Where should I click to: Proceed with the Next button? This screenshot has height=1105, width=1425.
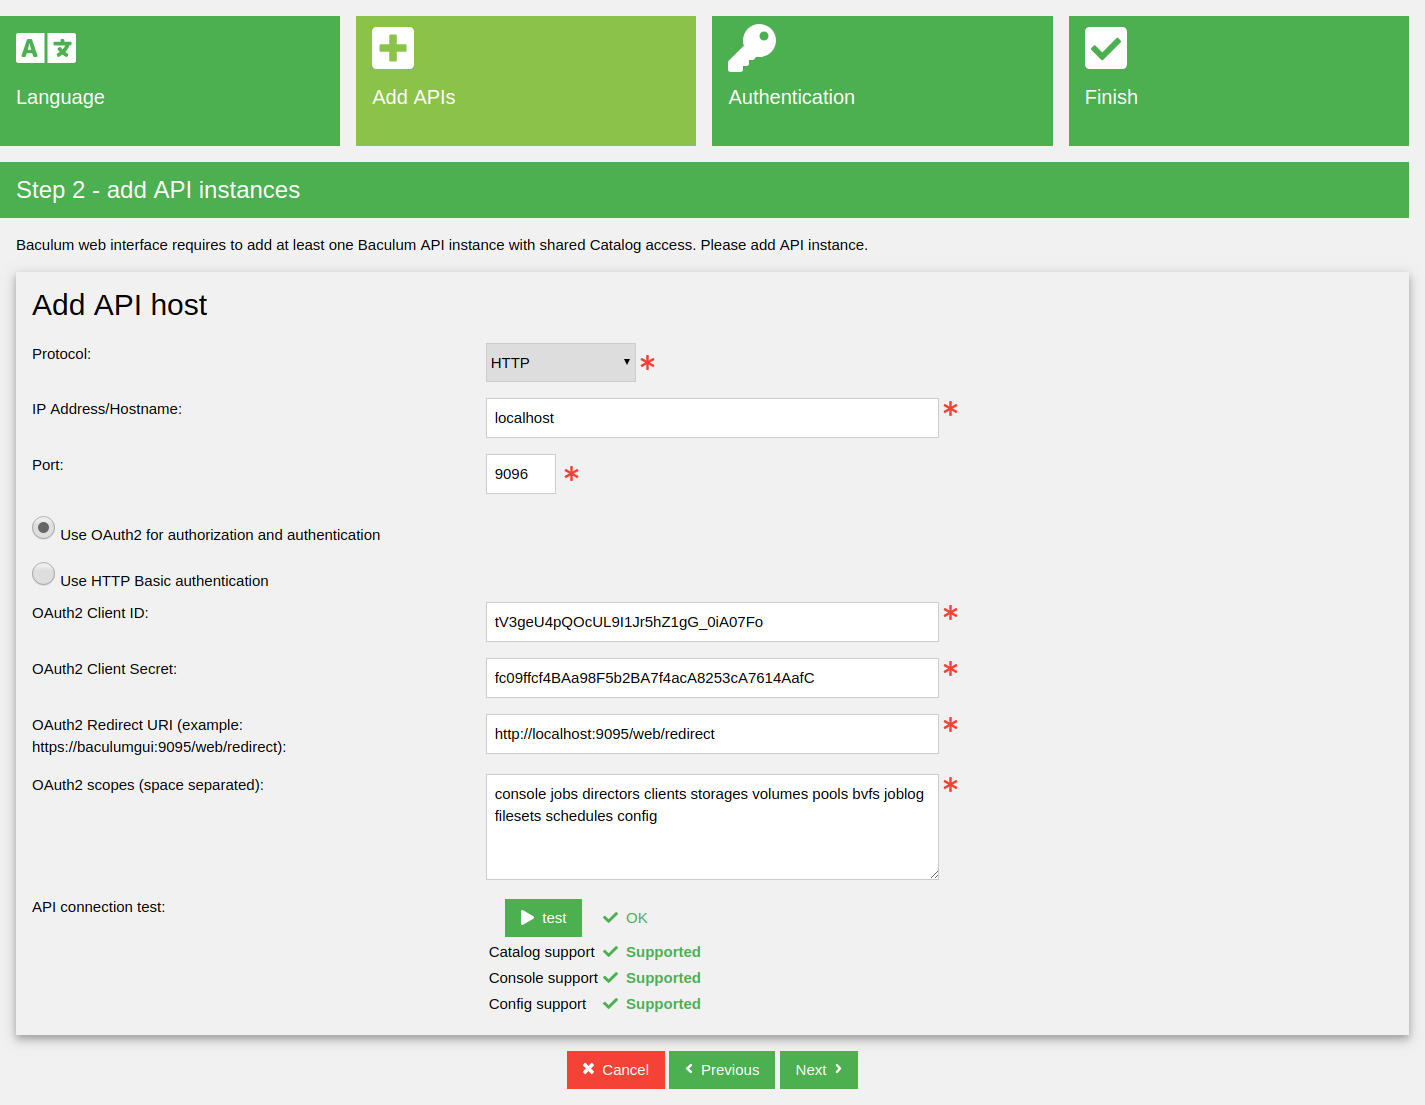(819, 1070)
